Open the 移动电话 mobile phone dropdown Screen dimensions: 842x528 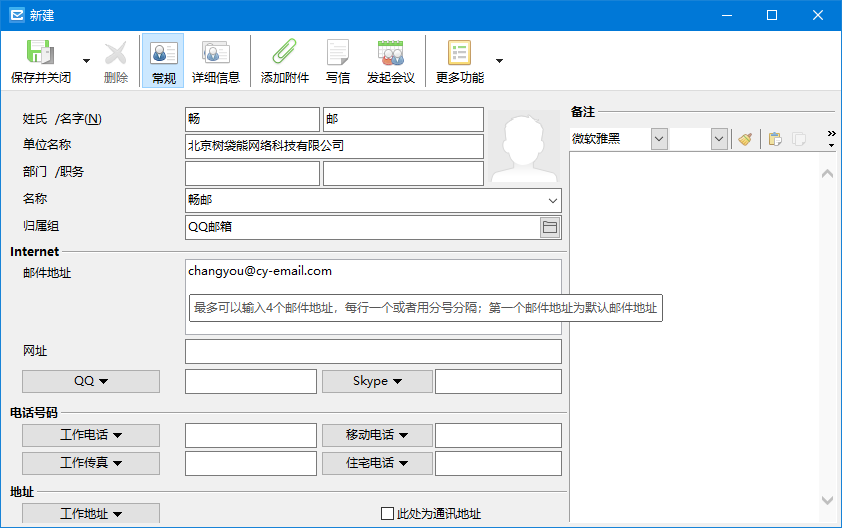[x=377, y=435]
